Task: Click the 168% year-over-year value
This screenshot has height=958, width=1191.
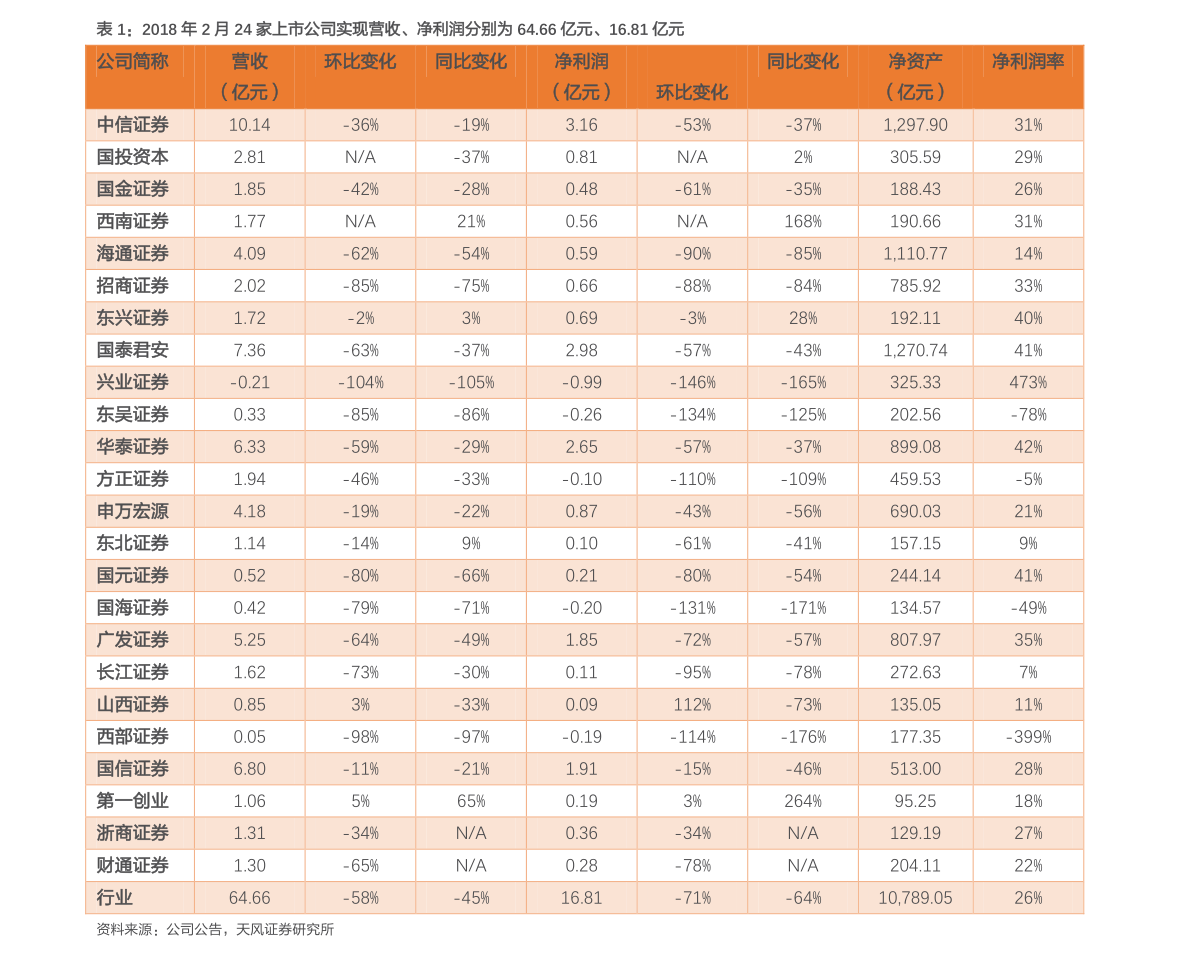Action: [x=803, y=222]
